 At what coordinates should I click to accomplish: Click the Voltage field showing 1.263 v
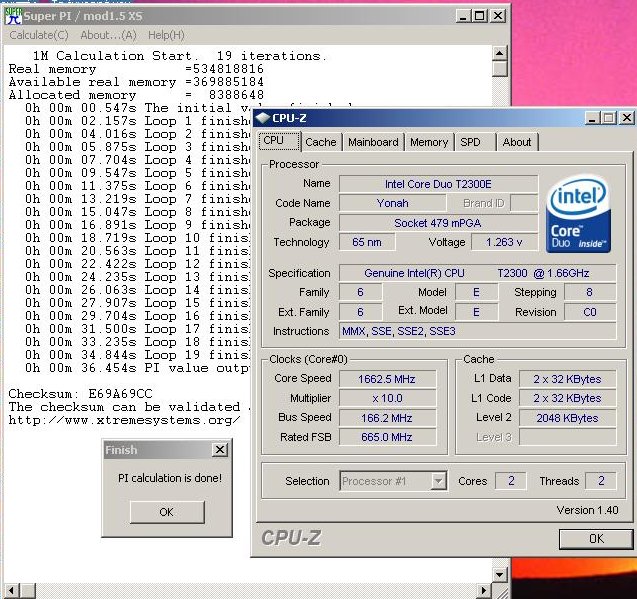click(x=505, y=242)
